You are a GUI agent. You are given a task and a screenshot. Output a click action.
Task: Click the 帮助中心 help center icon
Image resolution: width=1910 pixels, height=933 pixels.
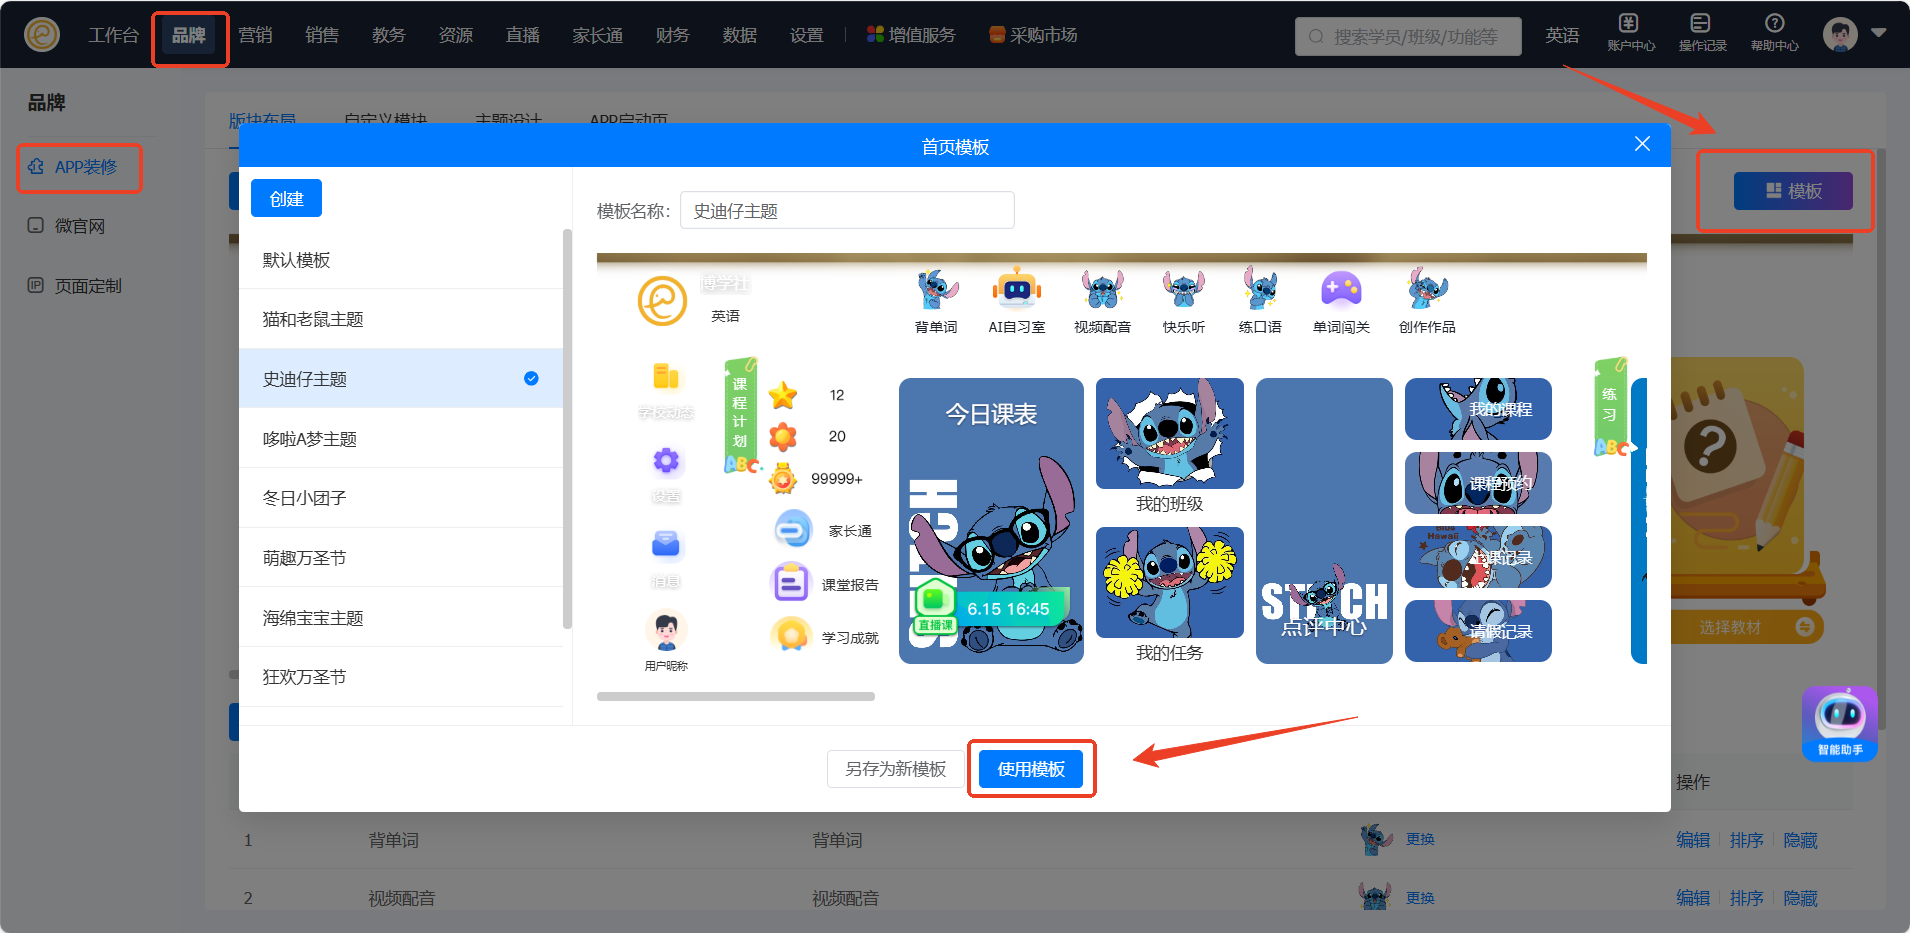tap(1774, 32)
